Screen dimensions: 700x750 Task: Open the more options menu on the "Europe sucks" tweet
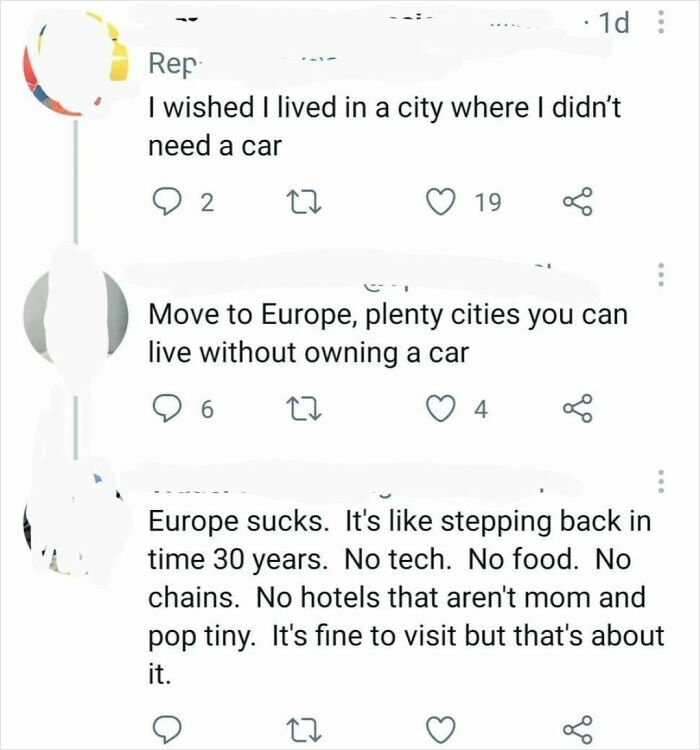pos(661,481)
